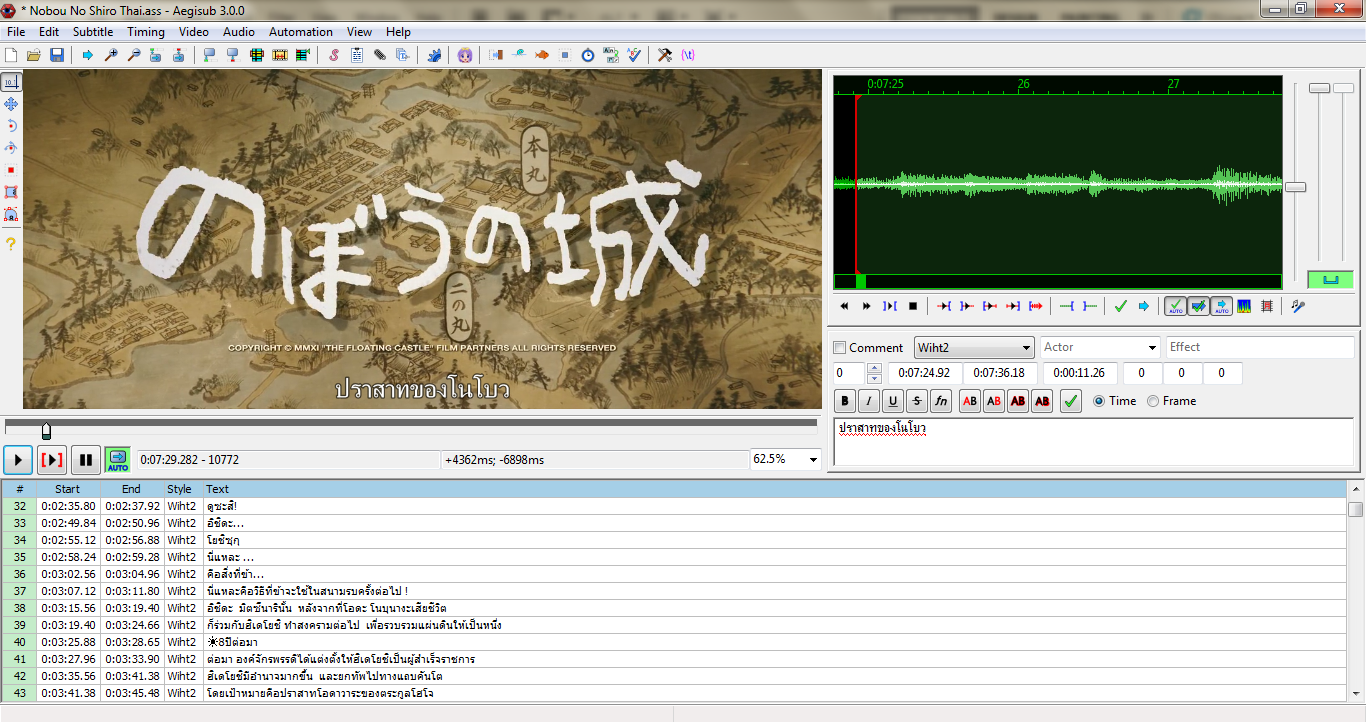Open Options with hammer and wrench icon
This screenshot has width=1366, height=722.
(x=664, y=55)
